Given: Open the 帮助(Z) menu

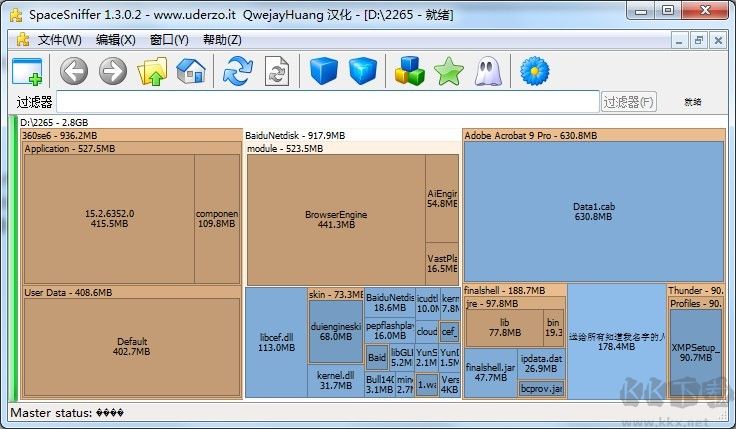Looking at the screenshot, I should (x=222, y=40).
